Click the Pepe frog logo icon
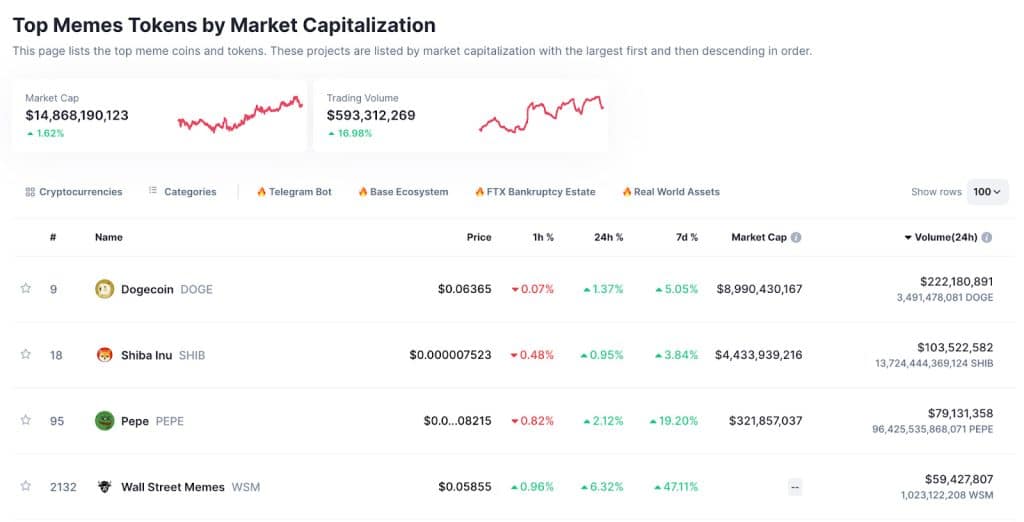This screenshot has height=522, width=1024. (104, 421)
